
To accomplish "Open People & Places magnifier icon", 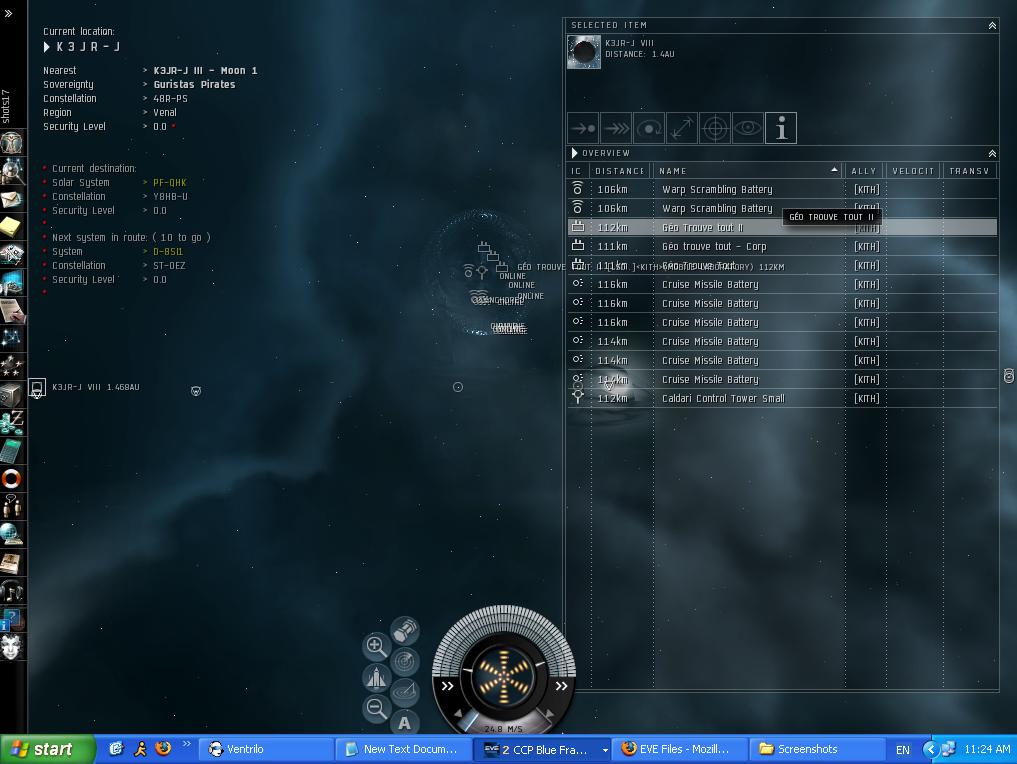I will coord(12,171).
